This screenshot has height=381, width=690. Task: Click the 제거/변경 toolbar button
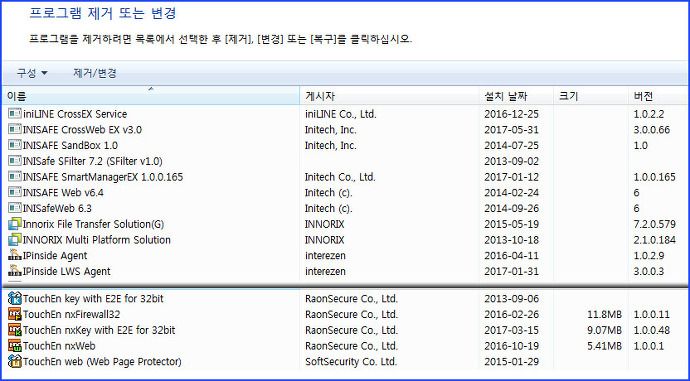click(95, 73)
